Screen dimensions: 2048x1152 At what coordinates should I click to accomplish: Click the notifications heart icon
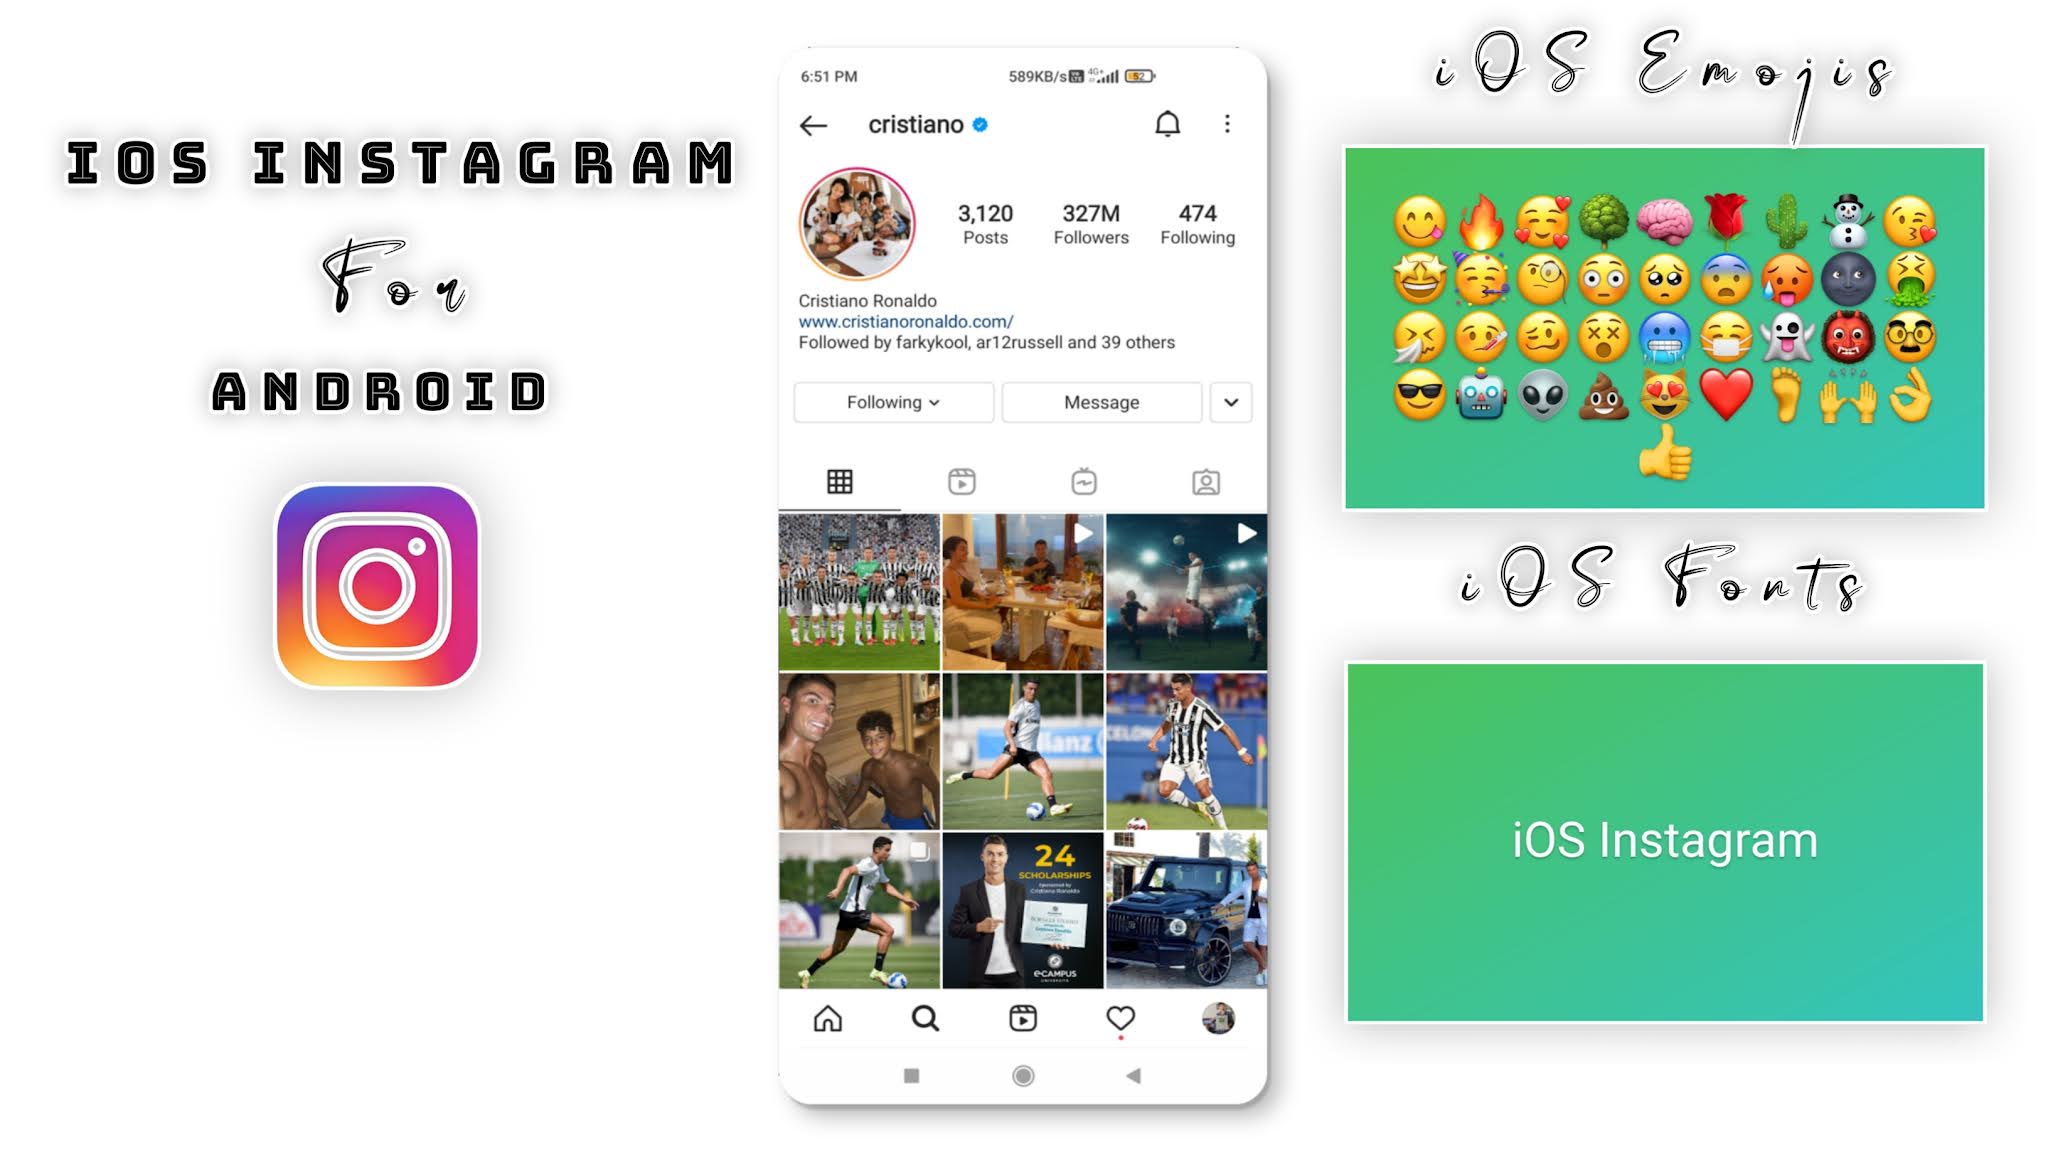(1121, 1017)
